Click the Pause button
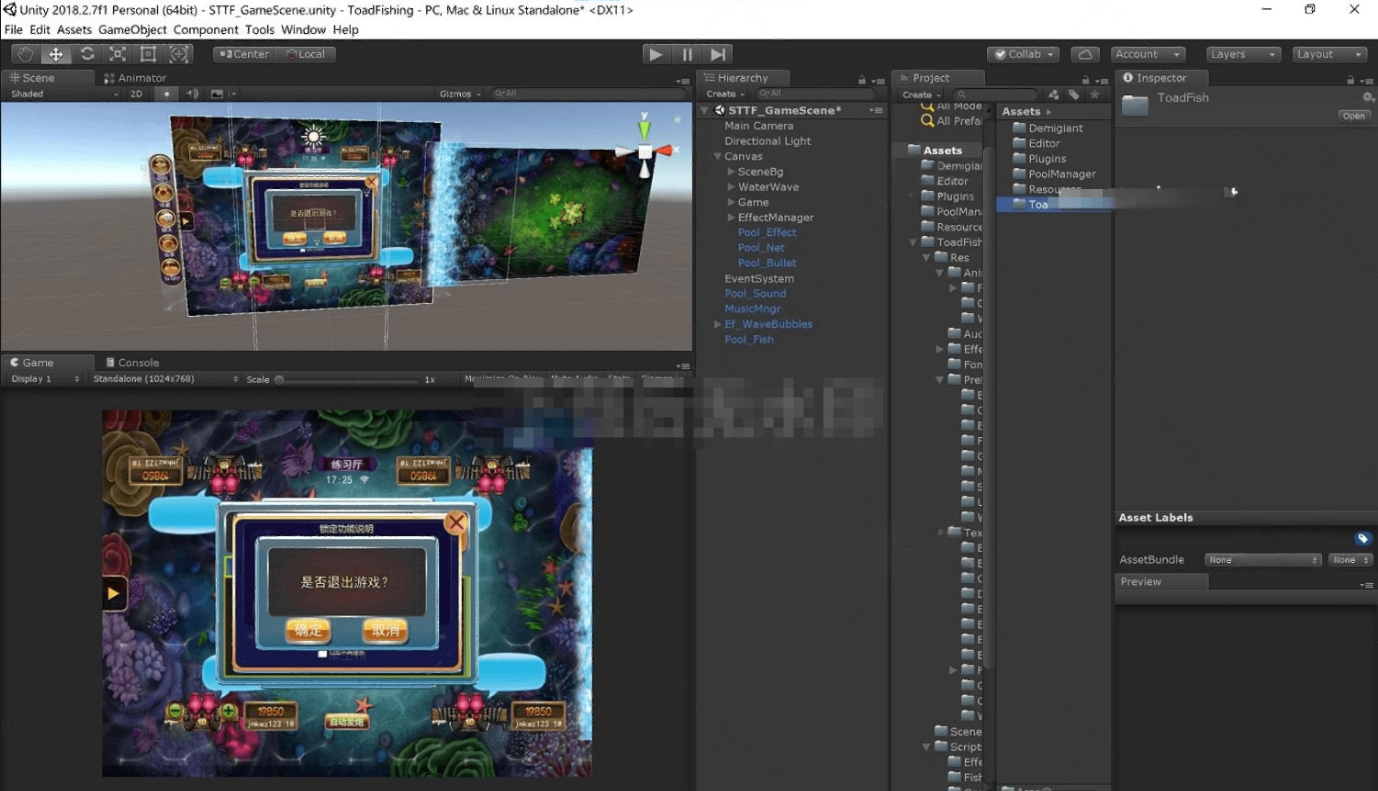This screenshot has height=791, width=1378. click(687, 54)
